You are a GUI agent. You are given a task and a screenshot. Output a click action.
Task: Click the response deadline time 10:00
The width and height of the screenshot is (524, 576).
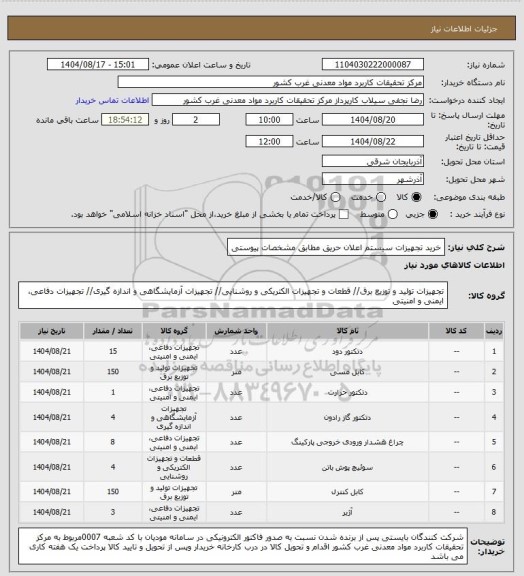tap(269, 120)
